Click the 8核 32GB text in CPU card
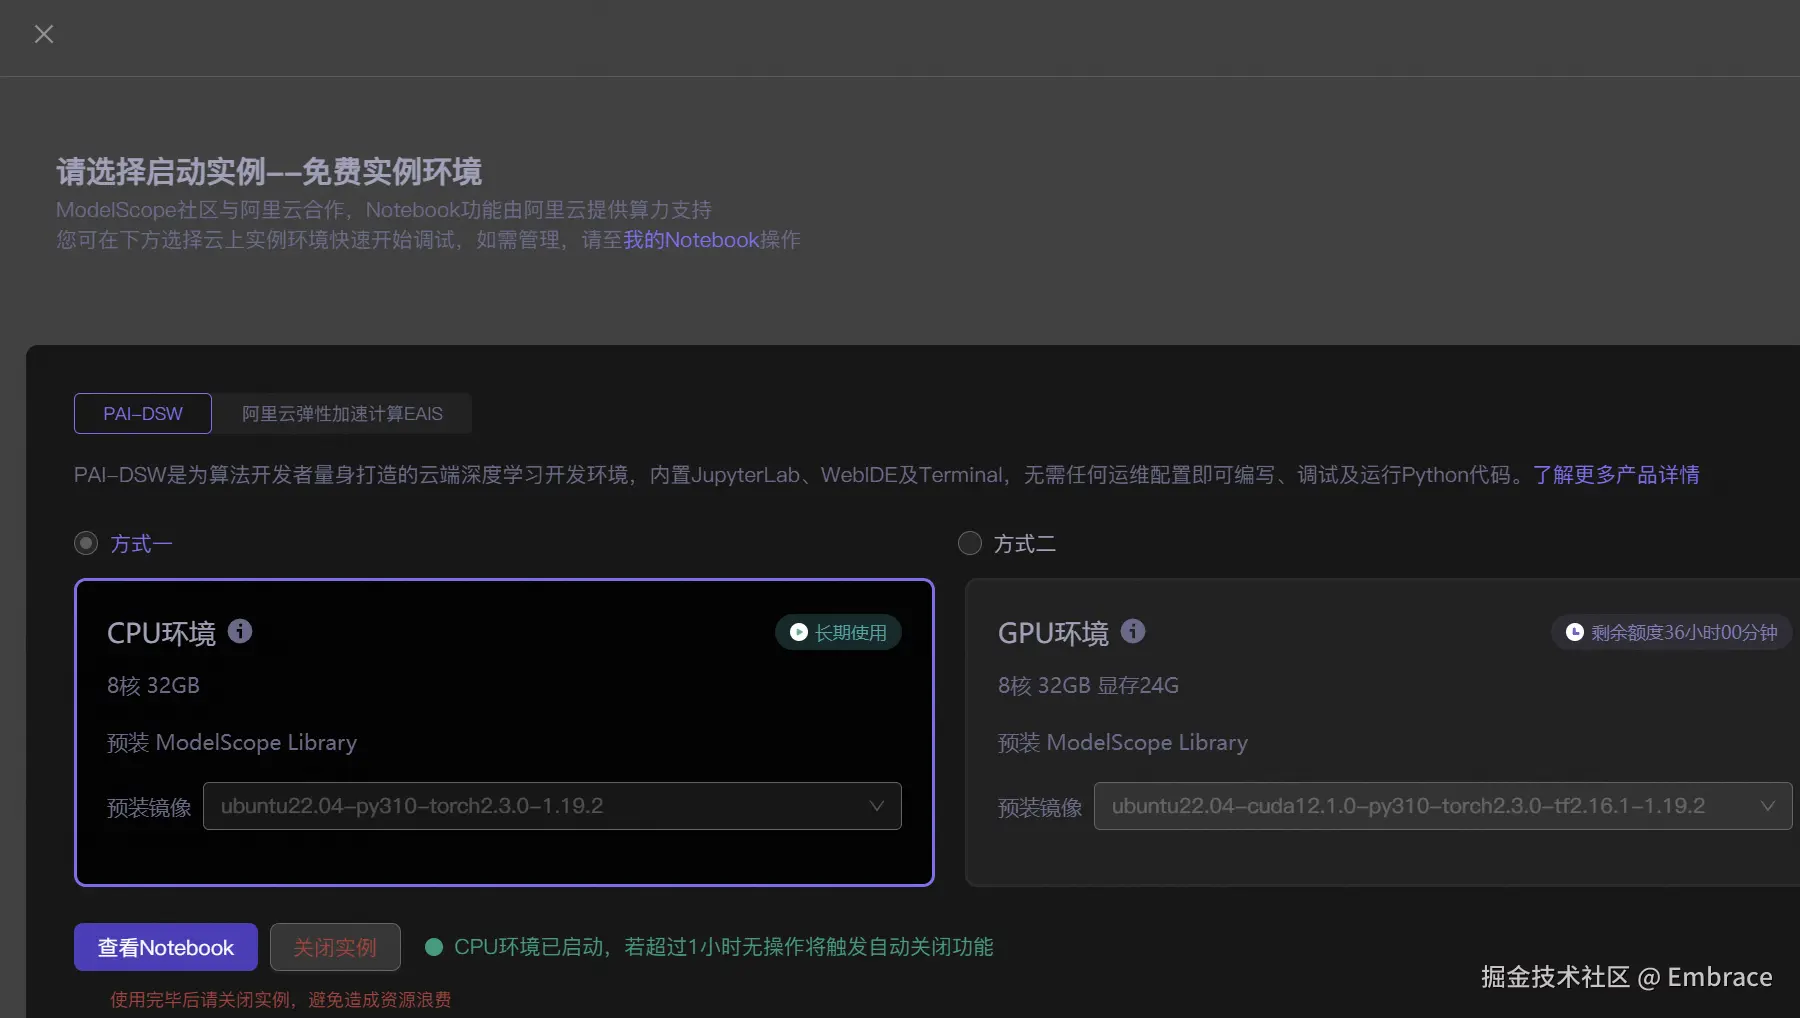The height and width of the screenshot is (1018, 1800). (x=153, y=686)
